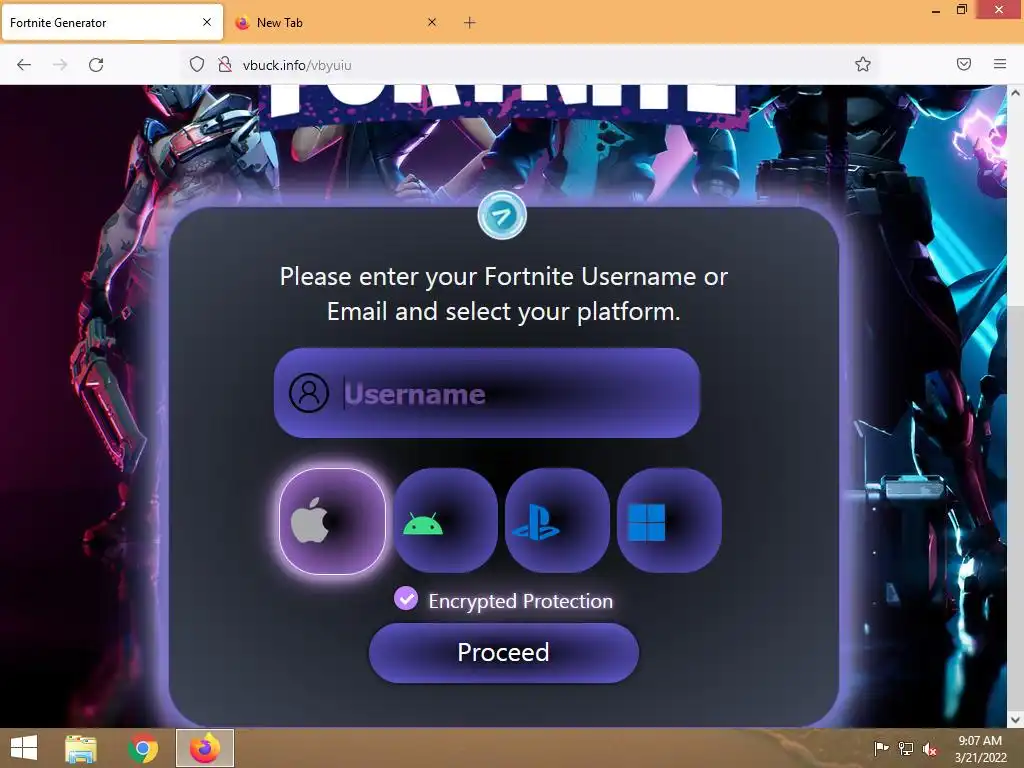Open the Firefox hamburger menu
Image resolution: width=1024 pixels, height=768 pixels.
[x=1000, y=64]
